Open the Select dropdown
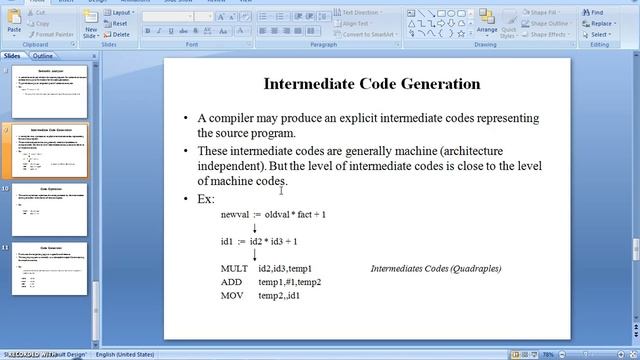This screenshot has height=360, width=640. click(597, 35)
